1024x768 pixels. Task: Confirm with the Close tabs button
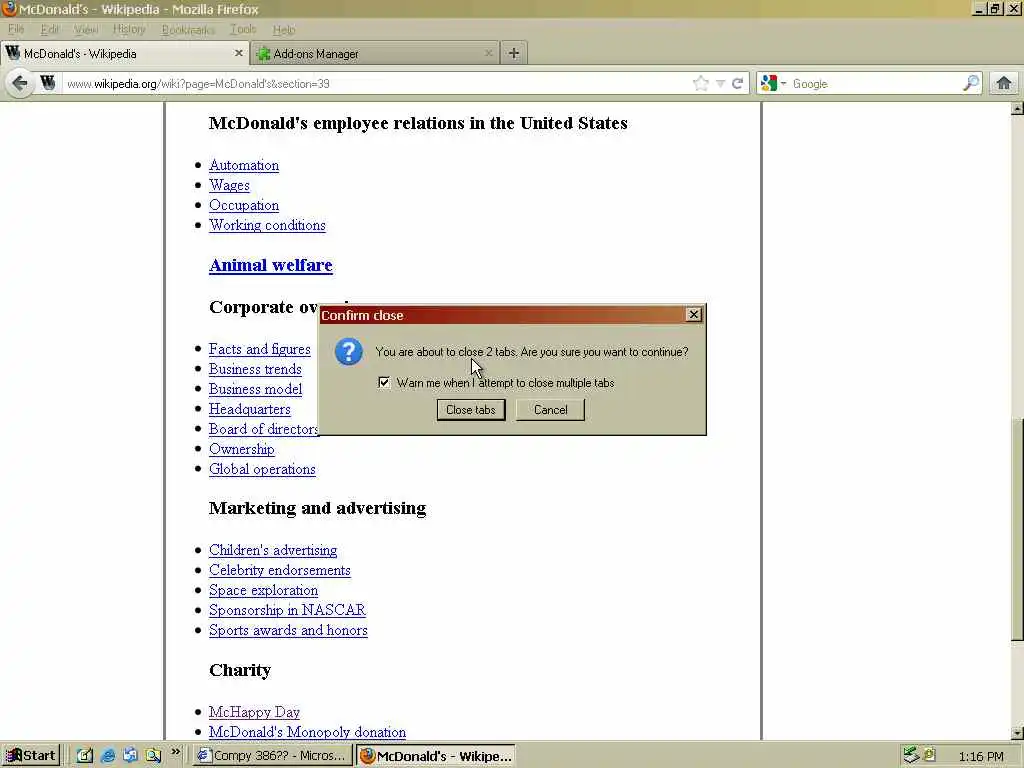pos(471,409)
